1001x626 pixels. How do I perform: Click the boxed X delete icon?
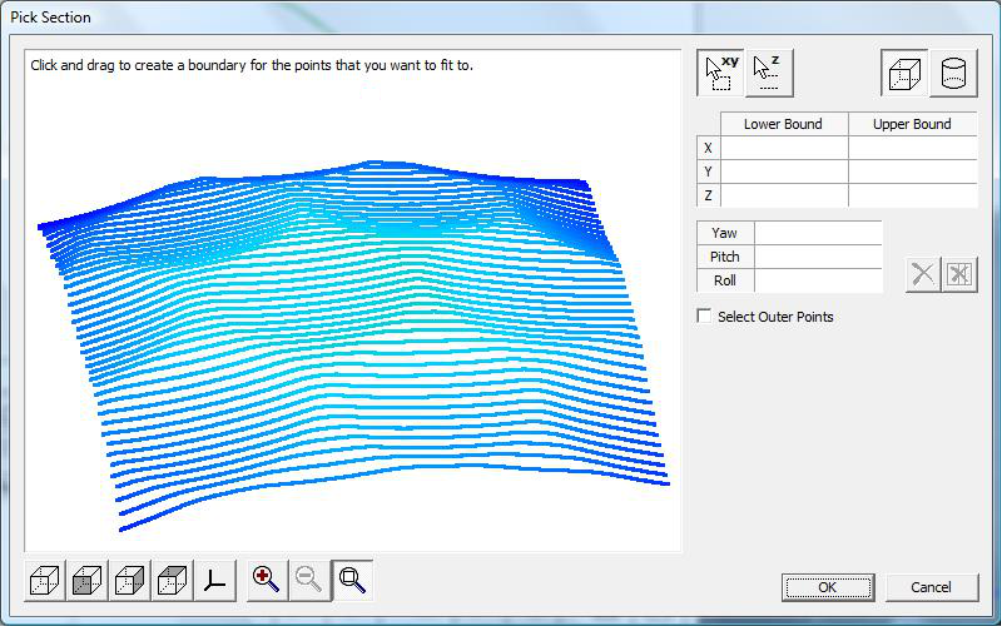[959, 274]
